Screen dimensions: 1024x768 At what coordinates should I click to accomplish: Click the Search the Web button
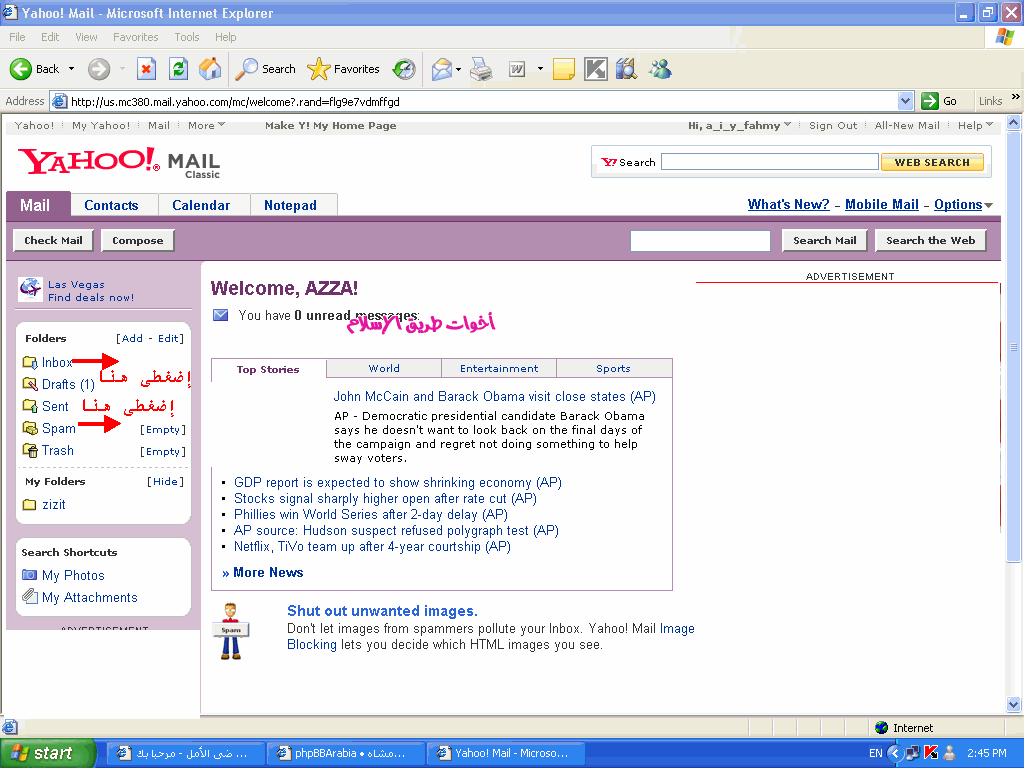(x=930, y=240)
